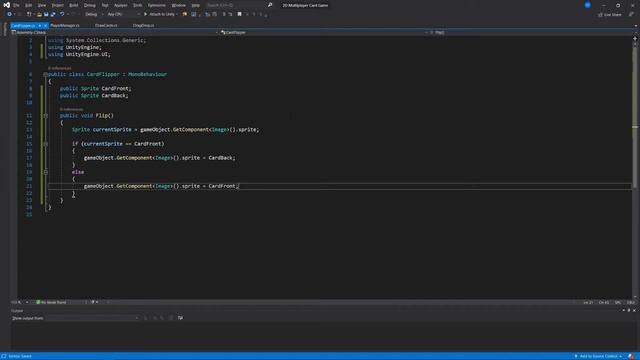Viewport: 640px width, 360px height.
Task: Switch to the DragDrop.cs tab
Action: [x=143, y=26]
